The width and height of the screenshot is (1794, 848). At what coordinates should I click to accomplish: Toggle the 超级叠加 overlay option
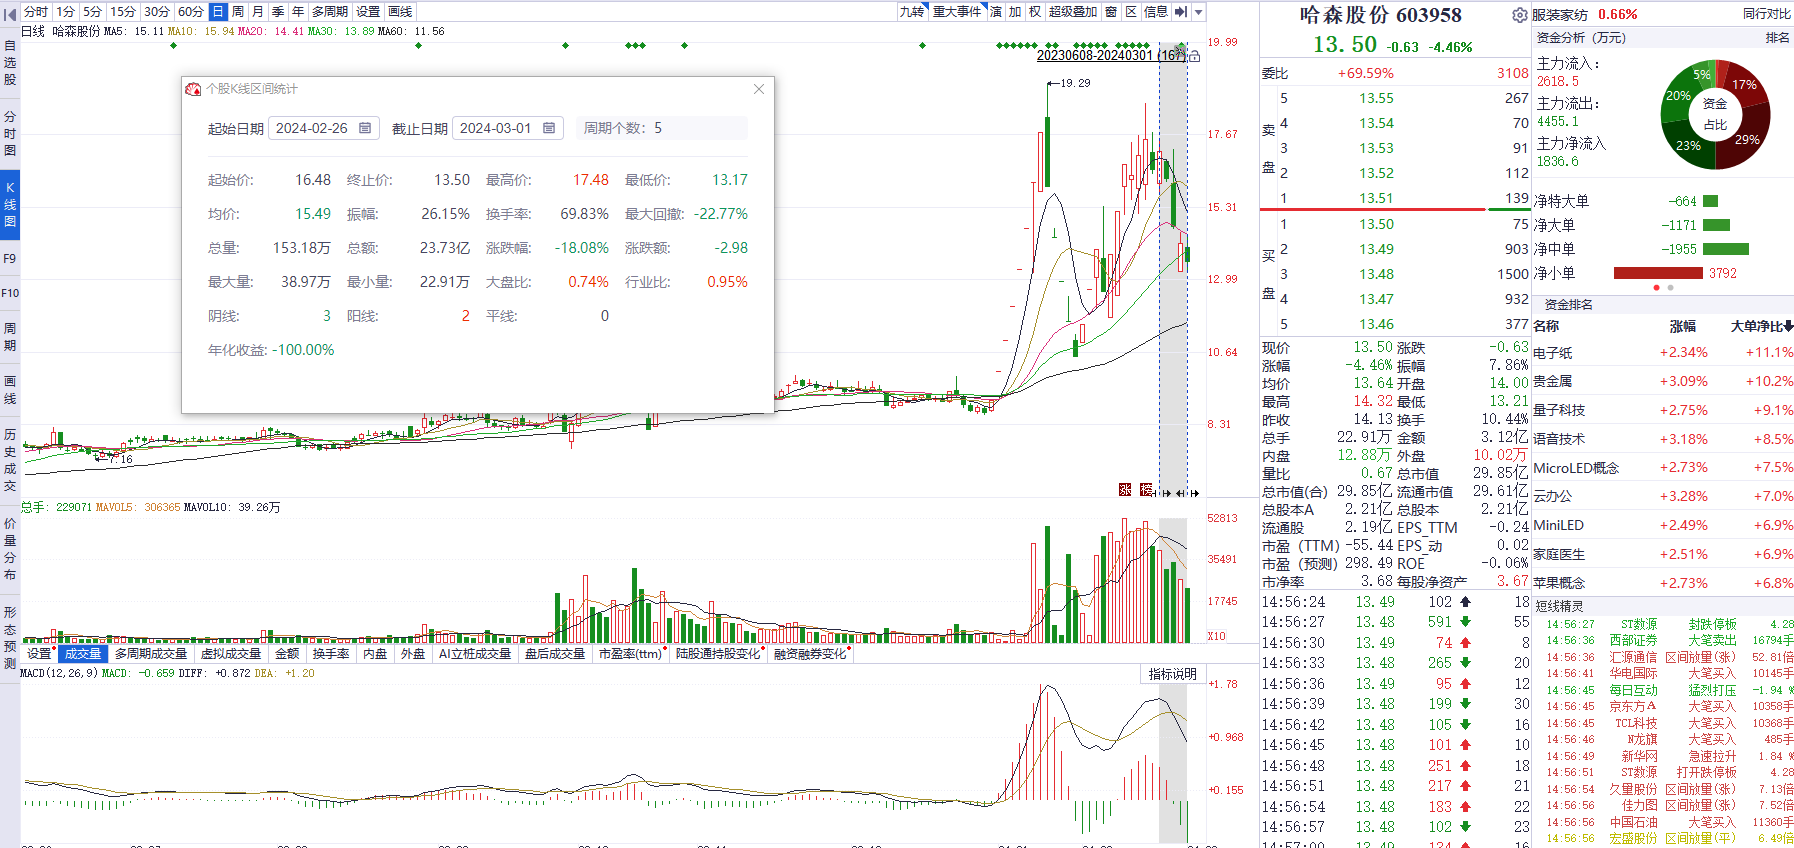[1072, 12]
